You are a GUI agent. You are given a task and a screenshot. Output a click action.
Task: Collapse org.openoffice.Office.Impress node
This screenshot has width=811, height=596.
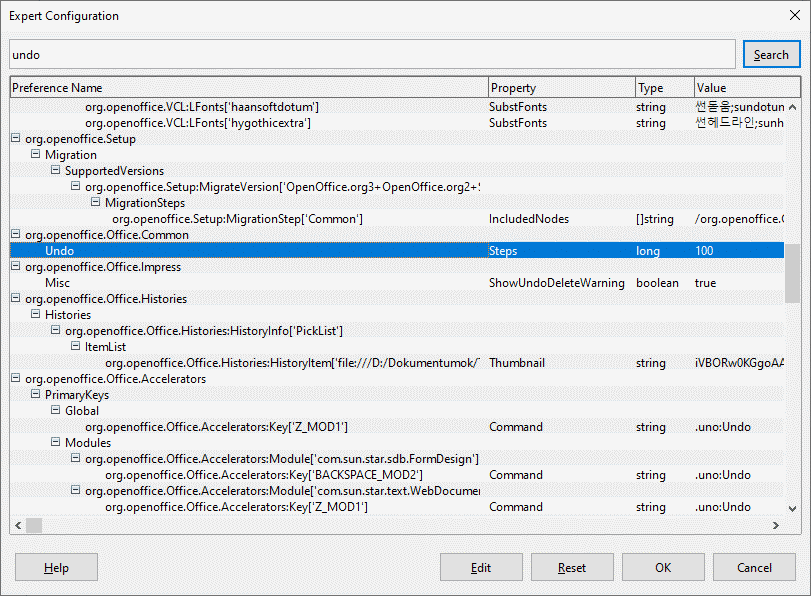coord(16,267)
